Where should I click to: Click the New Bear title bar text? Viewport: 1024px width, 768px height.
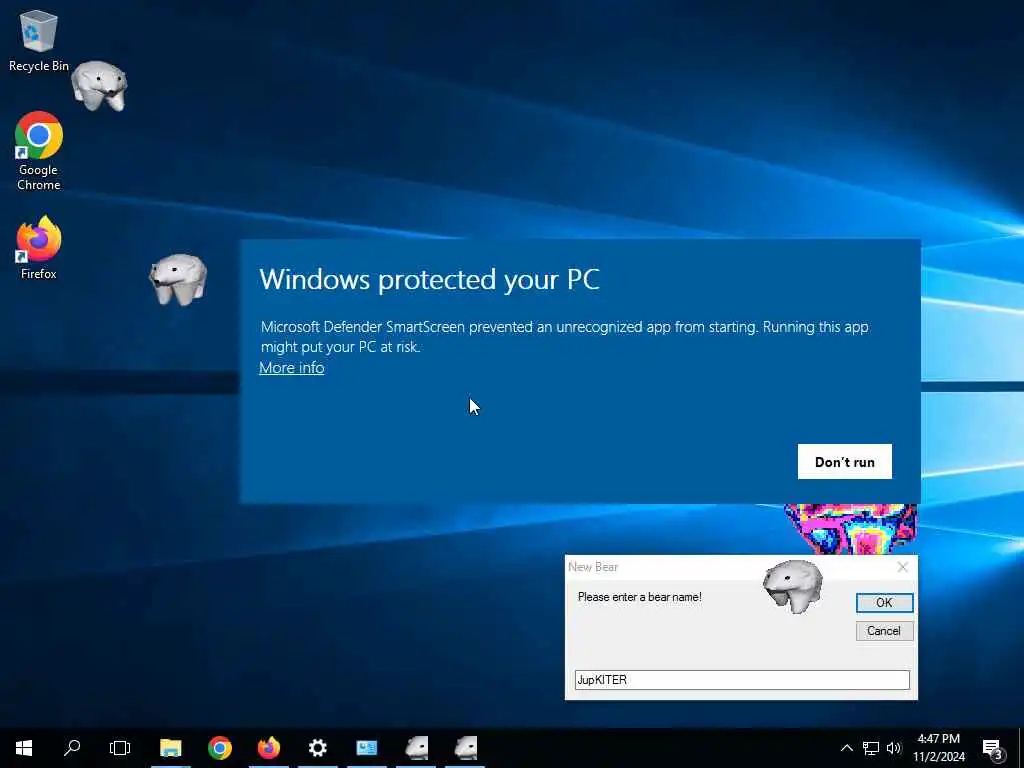click(593, 567)
